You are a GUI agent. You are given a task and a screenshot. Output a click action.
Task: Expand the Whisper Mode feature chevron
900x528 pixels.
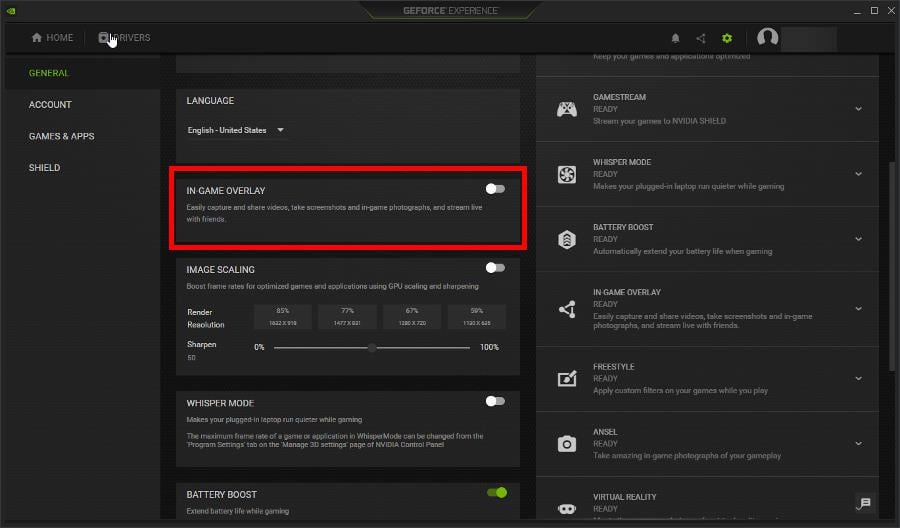tap(858, 174)
